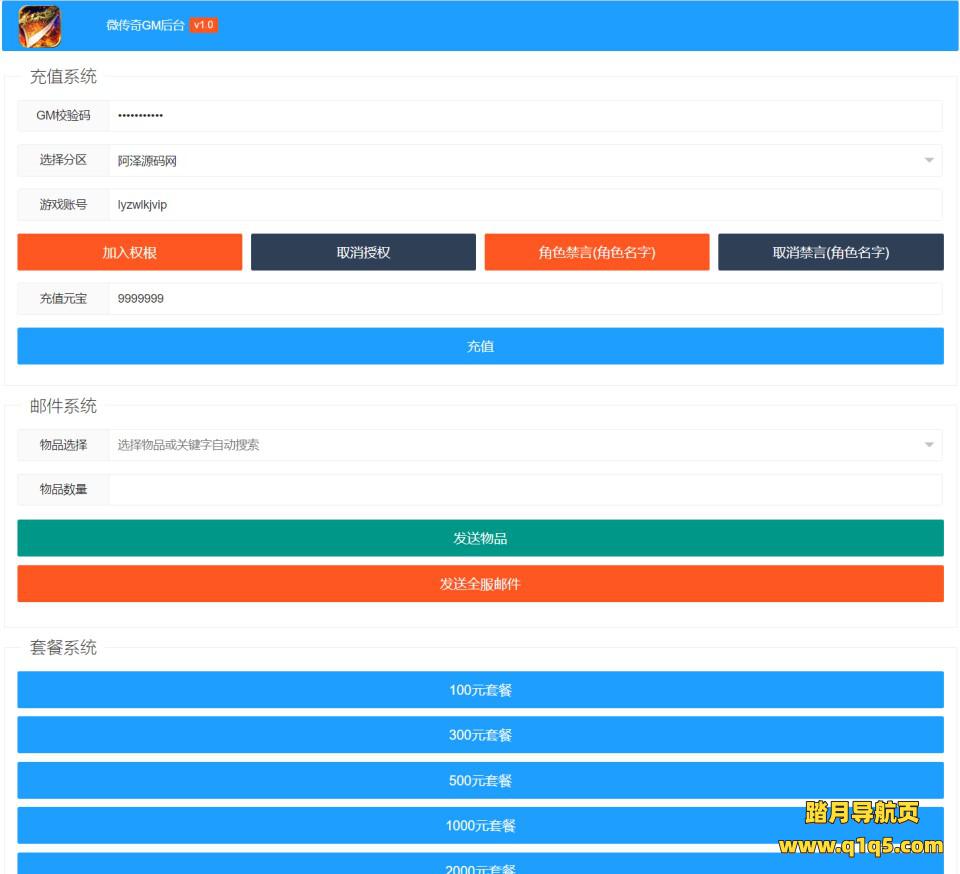
Task: Expand the 物品选择 item dropdown arrow
Action: [928, 445]
